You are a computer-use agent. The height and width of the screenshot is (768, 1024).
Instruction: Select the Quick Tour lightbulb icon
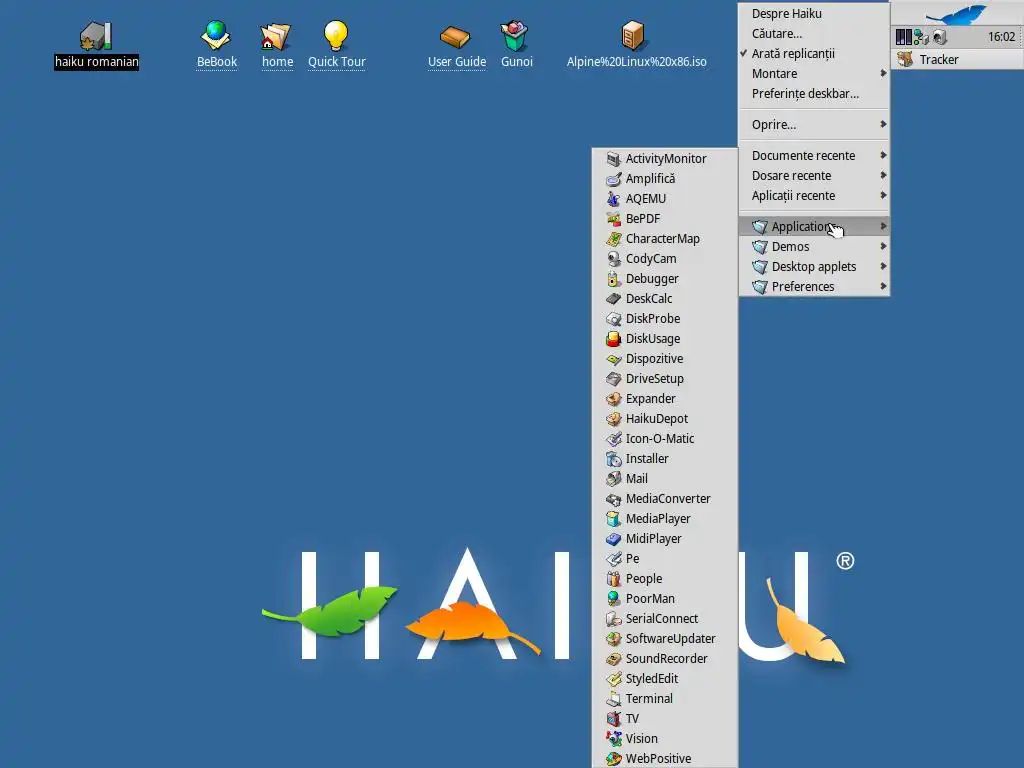point(336,44)
